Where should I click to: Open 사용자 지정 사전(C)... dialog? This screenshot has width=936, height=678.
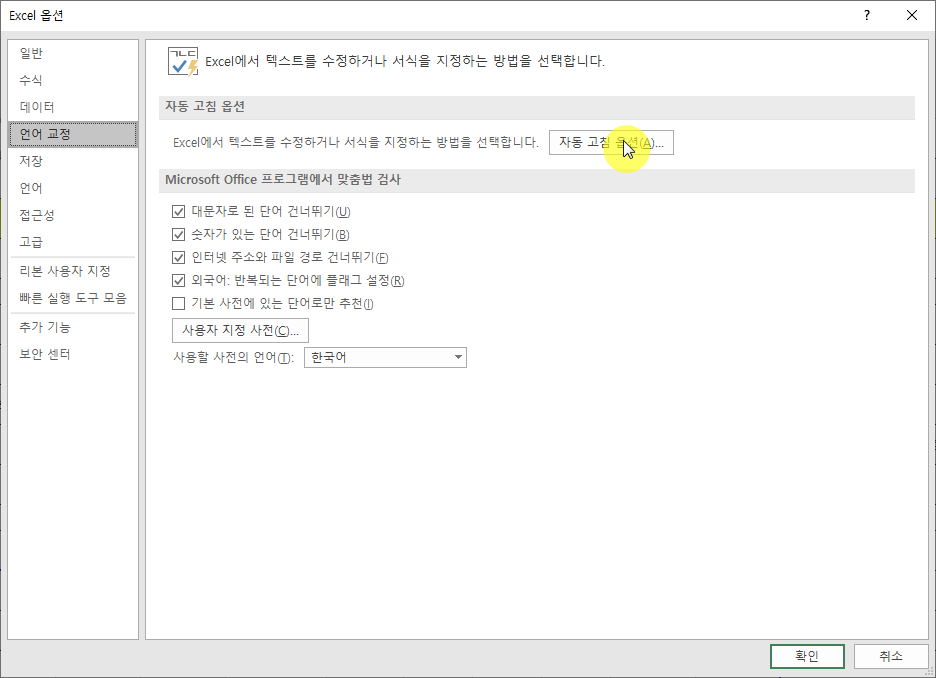(240, 330)
